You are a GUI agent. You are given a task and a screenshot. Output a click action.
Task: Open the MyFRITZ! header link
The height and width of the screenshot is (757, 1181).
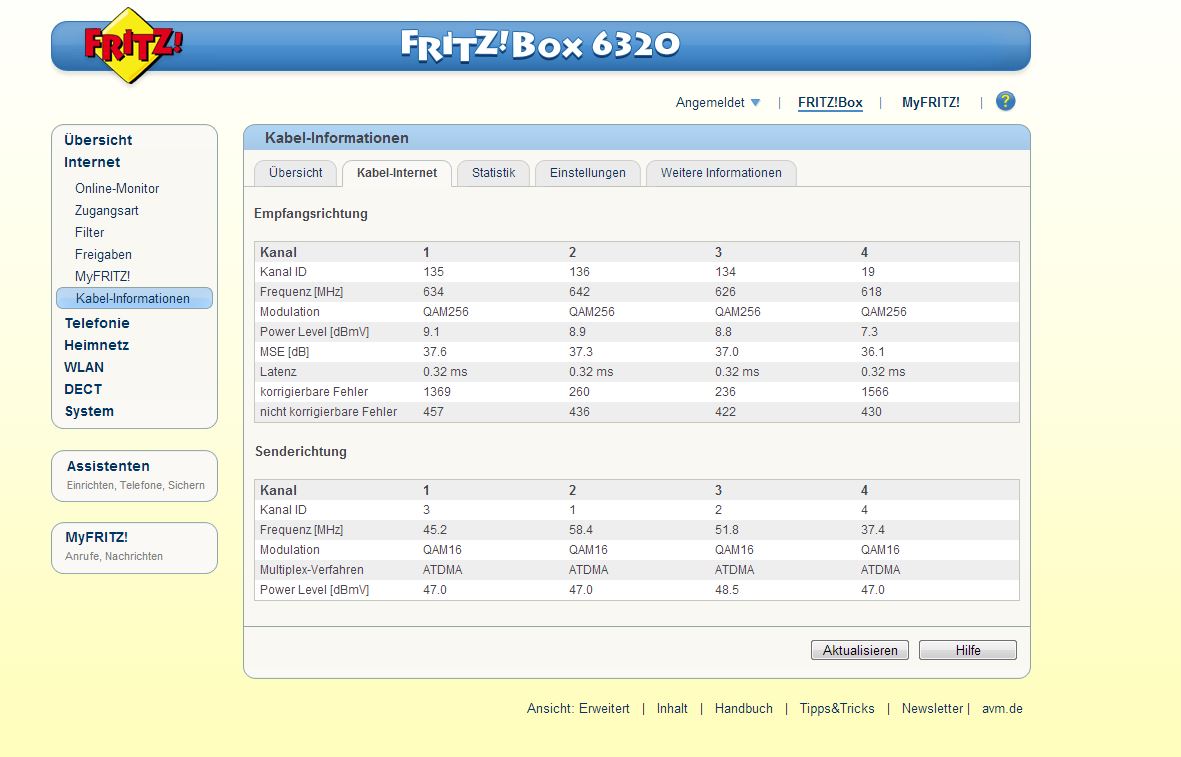(930, 102)
